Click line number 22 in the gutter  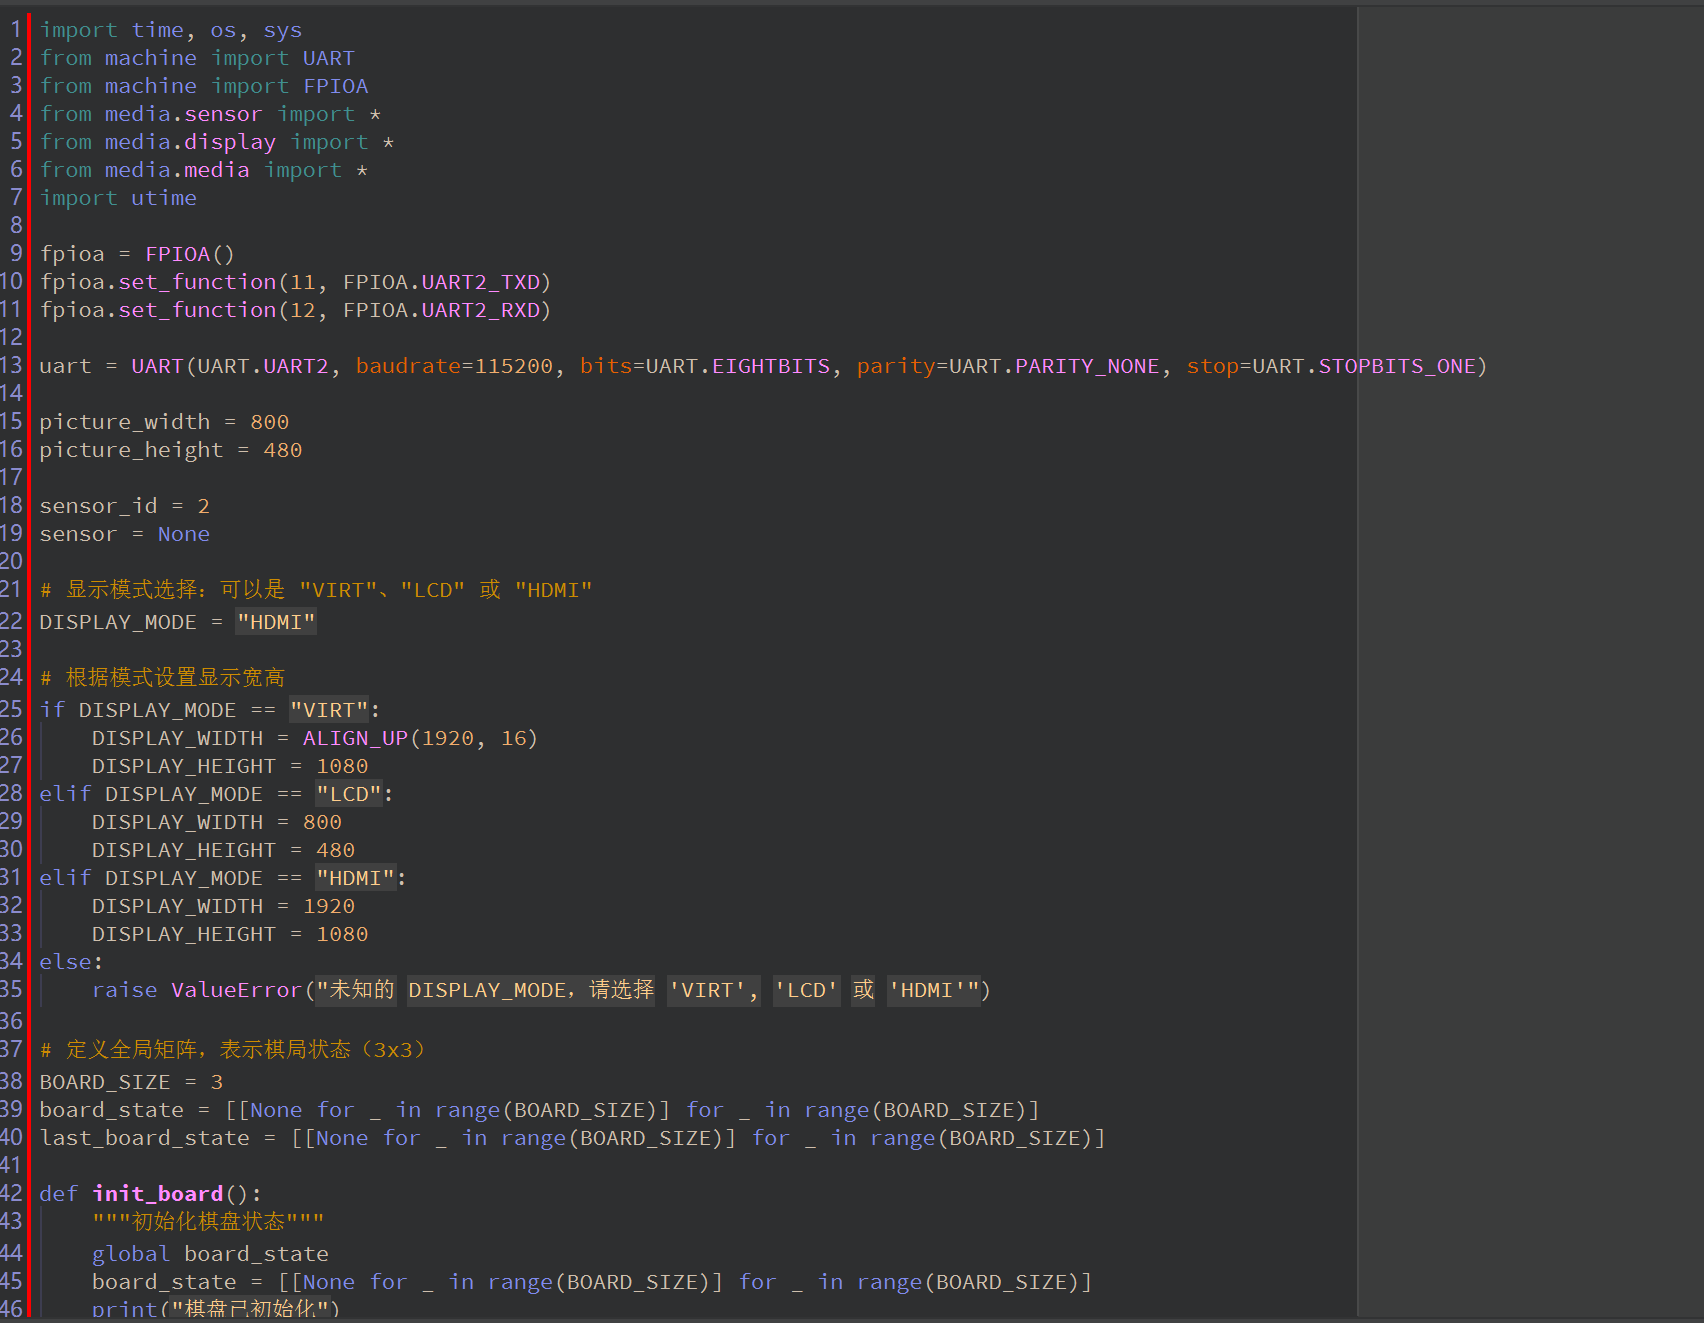pos(12,622)
